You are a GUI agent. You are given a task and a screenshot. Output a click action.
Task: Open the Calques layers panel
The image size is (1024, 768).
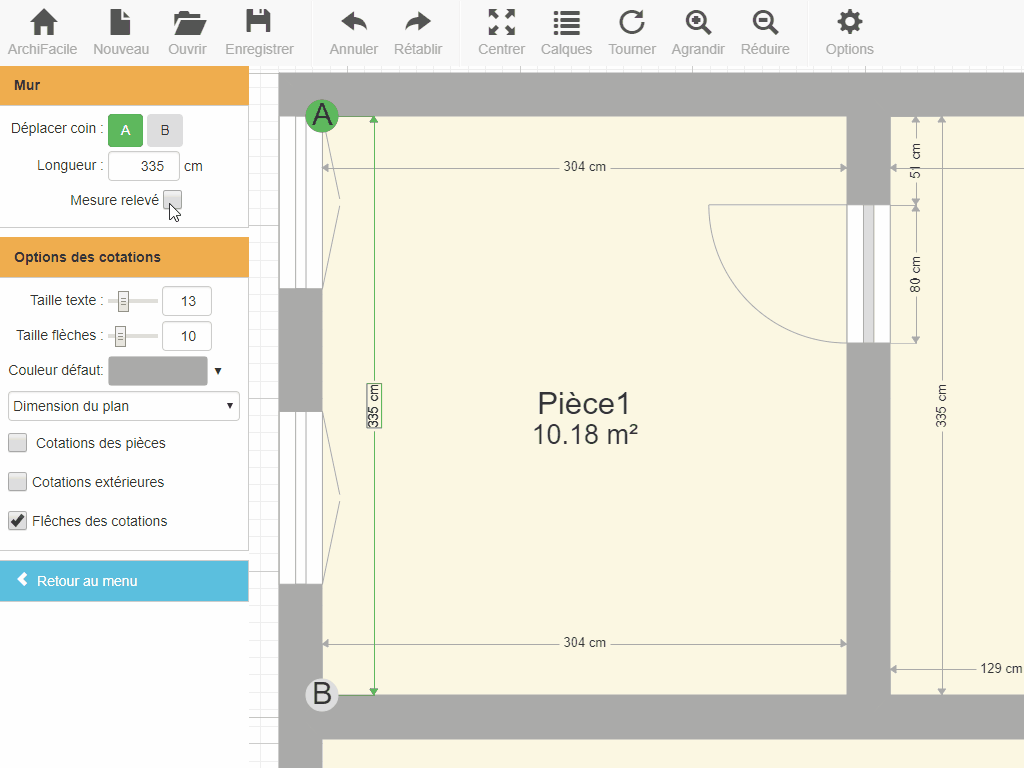[x=566, y=32]
